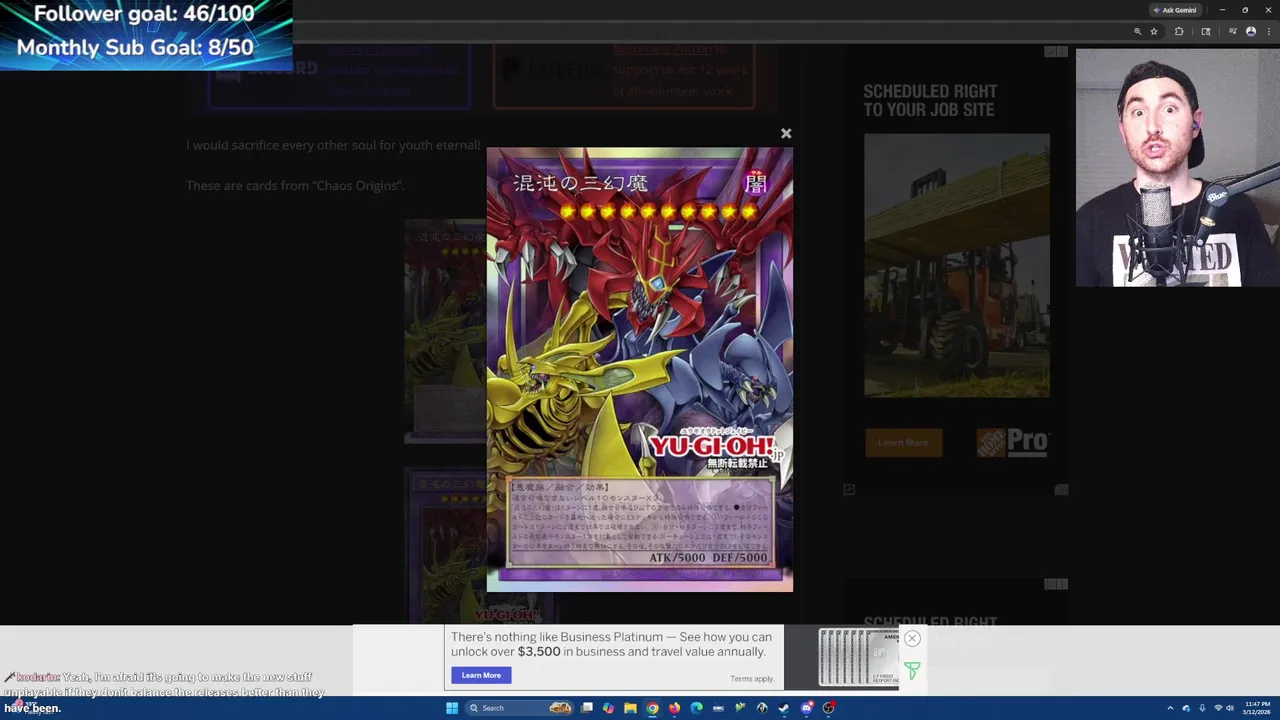
Task: Click Learn More on Business Platinum ad
Action: point(481,675)
